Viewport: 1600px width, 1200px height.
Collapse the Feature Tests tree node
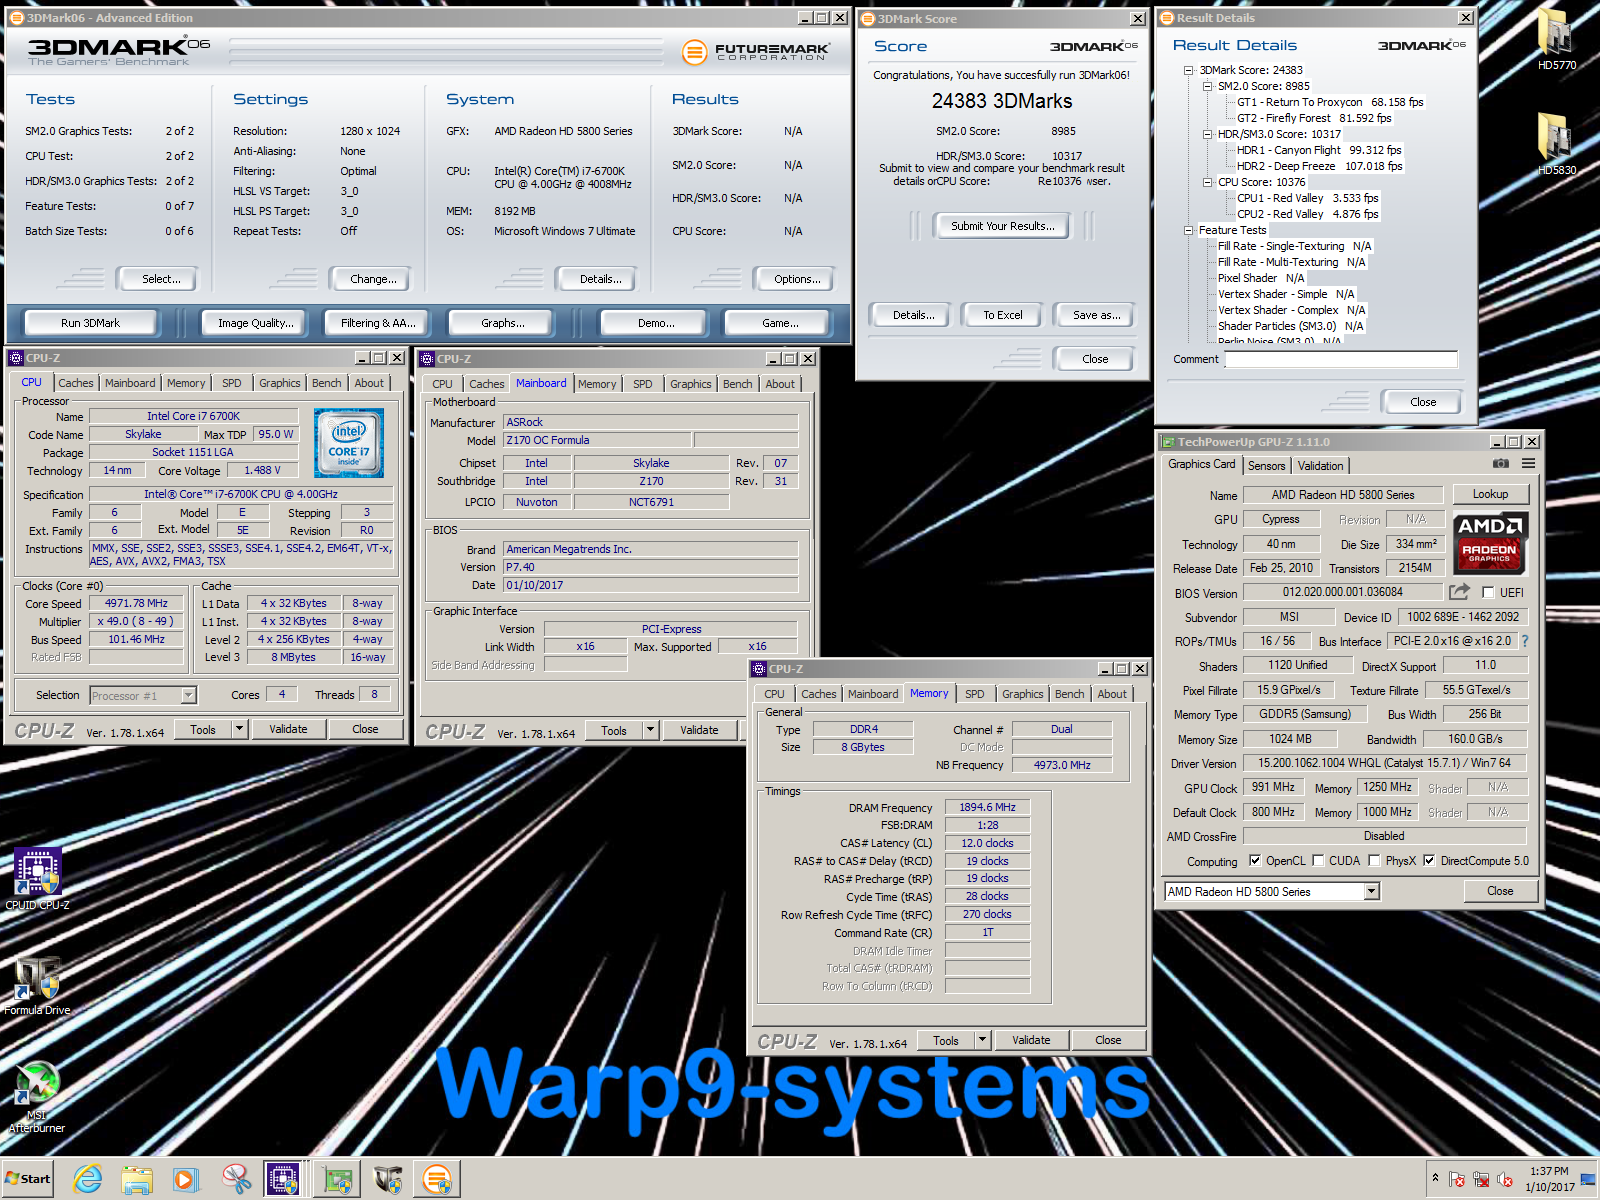pos(1189,230)
